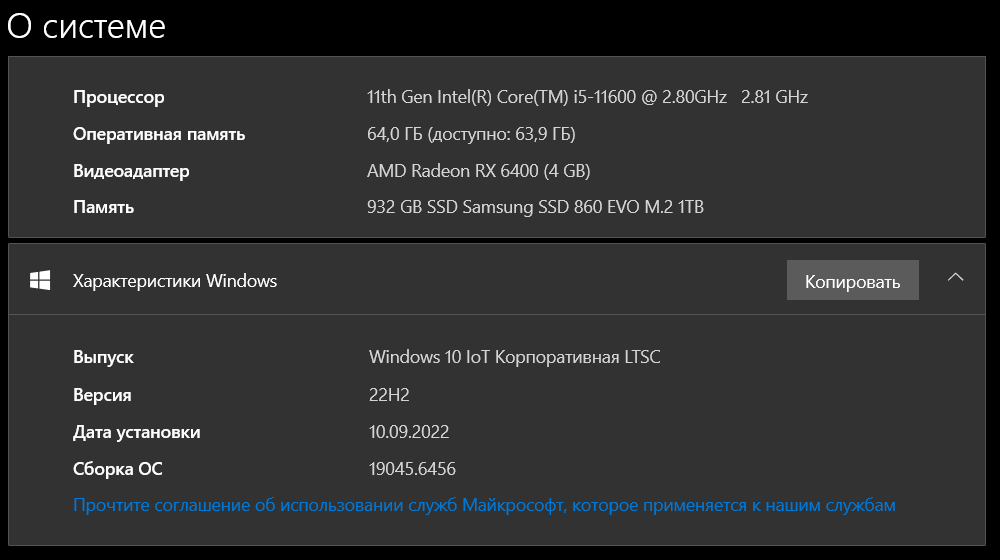Image resolution: width=1000 pixels, height=560 pixels.
Task: Click Windows 10 IoT Корпоративная LTSC text
Action: 514,357
